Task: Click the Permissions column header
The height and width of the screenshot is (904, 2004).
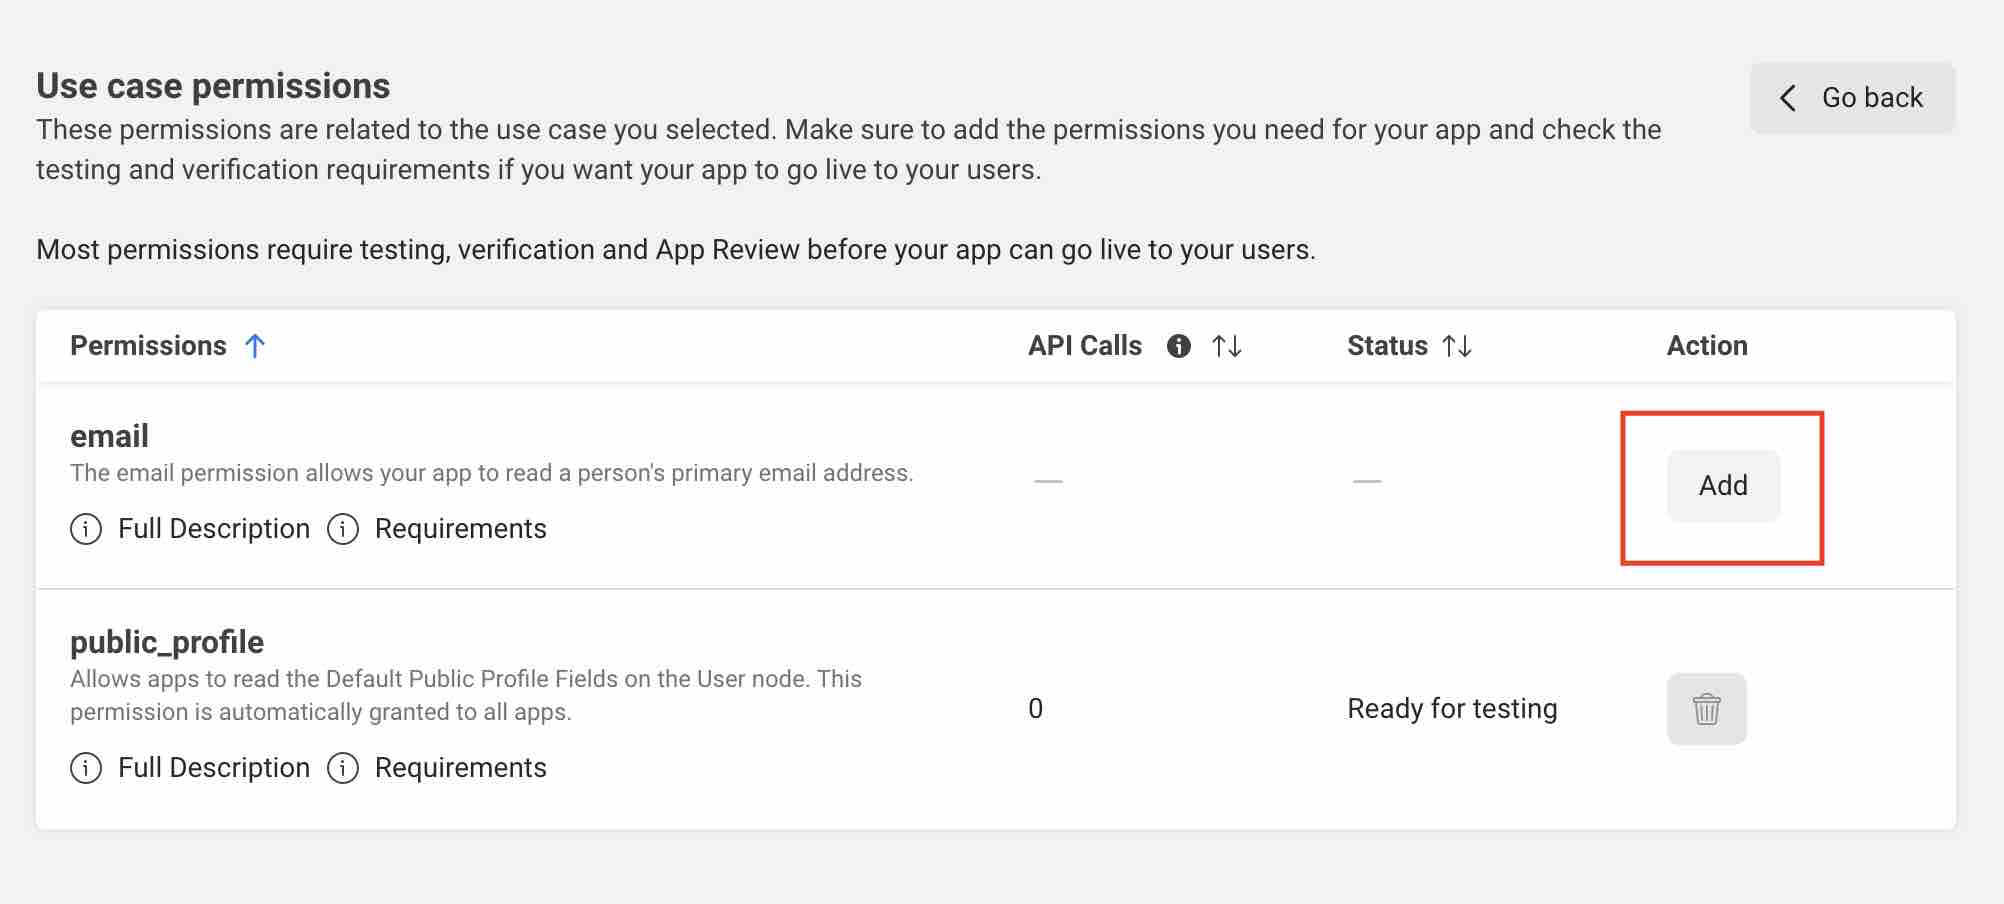Action: click(x=148, y=346)
